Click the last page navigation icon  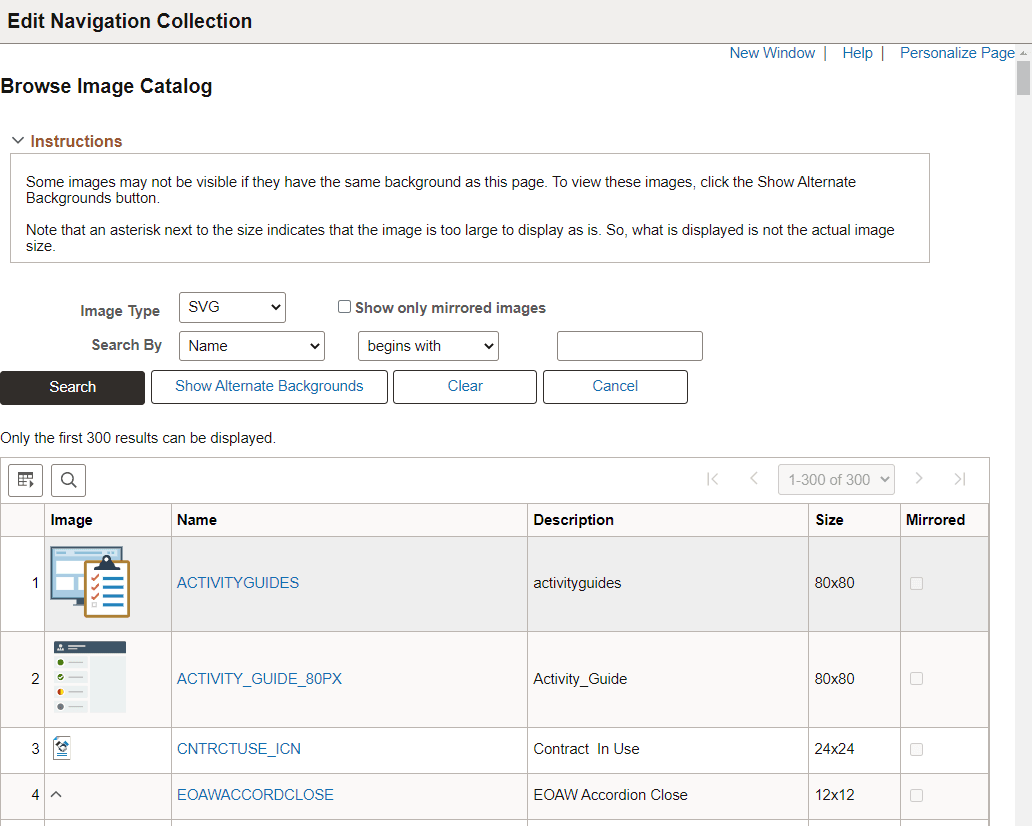tap(960, 479)
